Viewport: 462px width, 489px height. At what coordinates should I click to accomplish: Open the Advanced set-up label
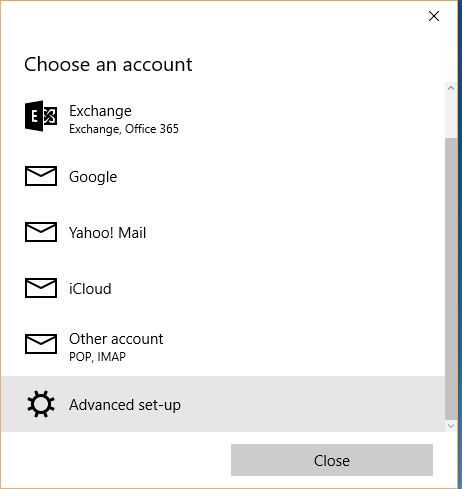pos(125,405)
